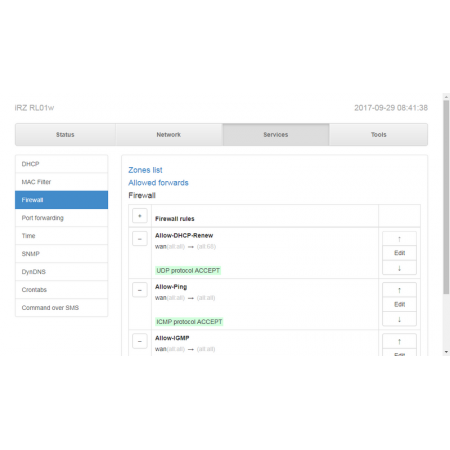This screenshot has height=450, width=450.
Task: Edit the Allow-Ping rule
Action: [399, 304]
